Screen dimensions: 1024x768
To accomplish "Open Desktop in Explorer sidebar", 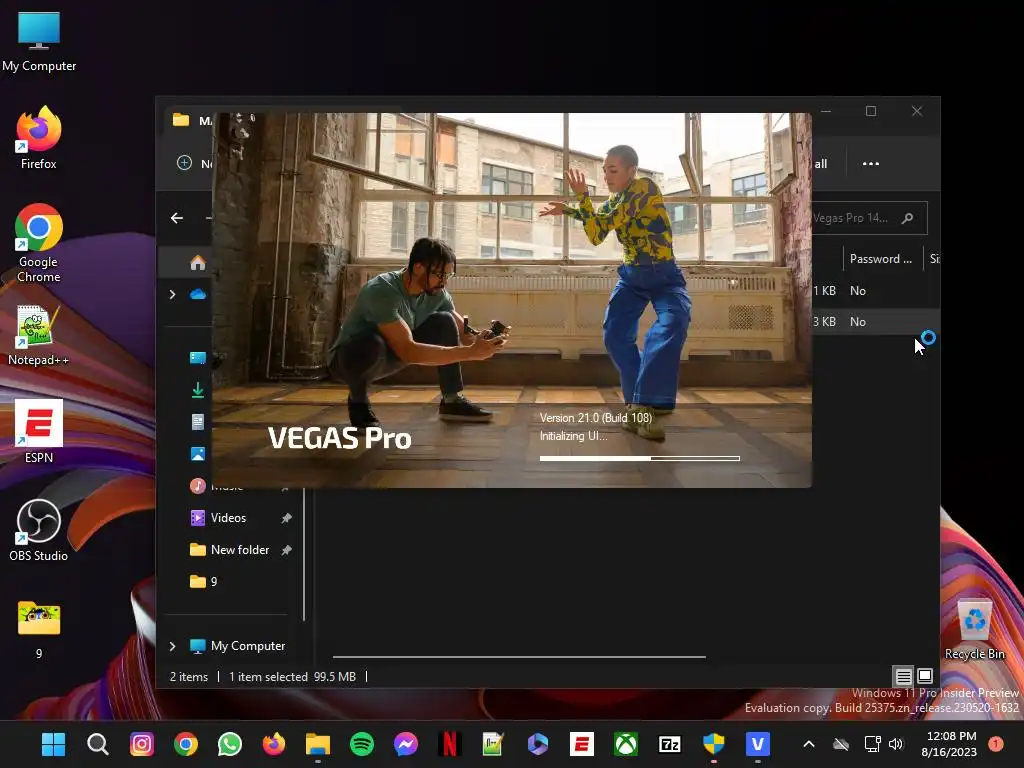I will tap(197, 358).
